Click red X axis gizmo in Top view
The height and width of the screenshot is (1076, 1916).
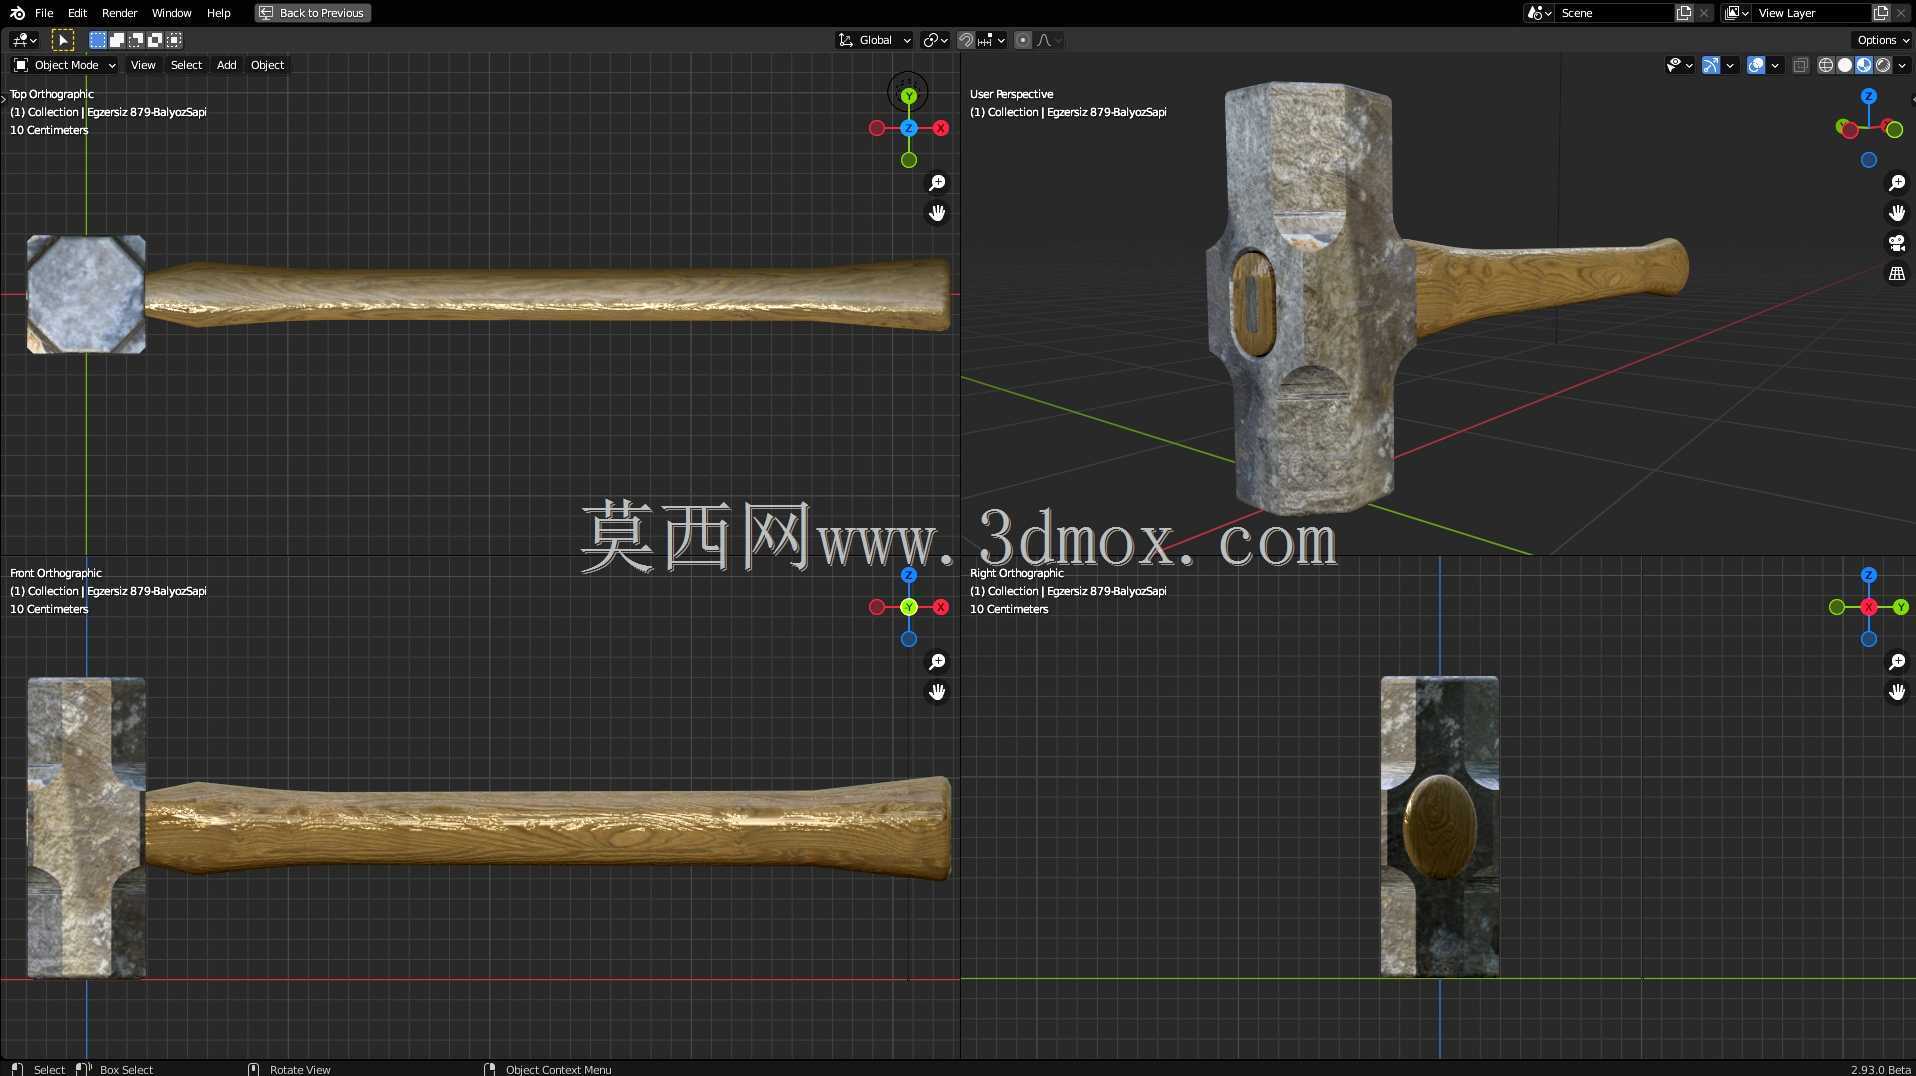tap(941, 128)
